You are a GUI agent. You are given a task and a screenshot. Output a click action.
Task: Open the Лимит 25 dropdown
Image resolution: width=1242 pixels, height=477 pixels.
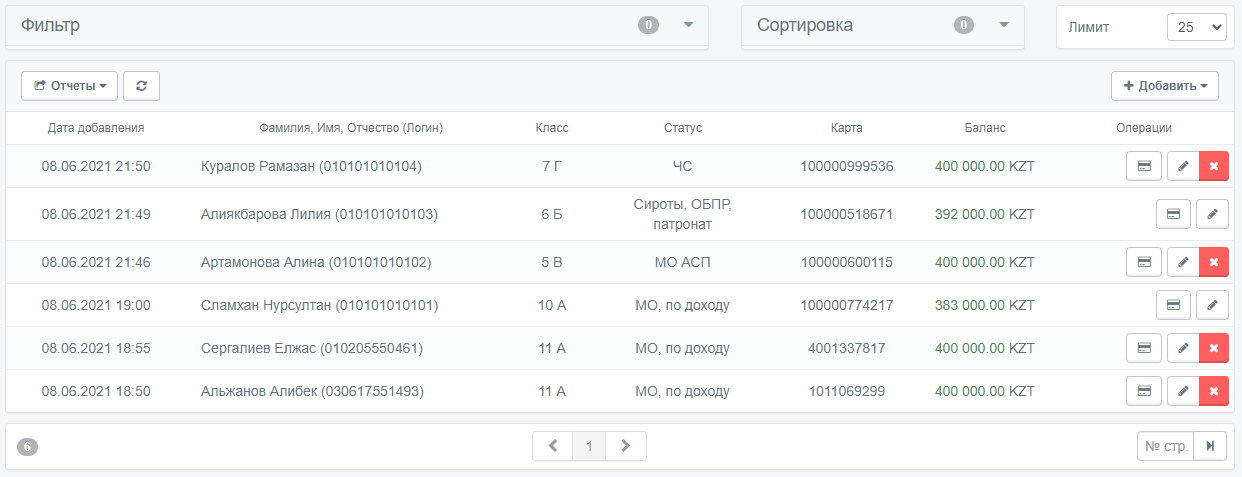[1196, 27]
